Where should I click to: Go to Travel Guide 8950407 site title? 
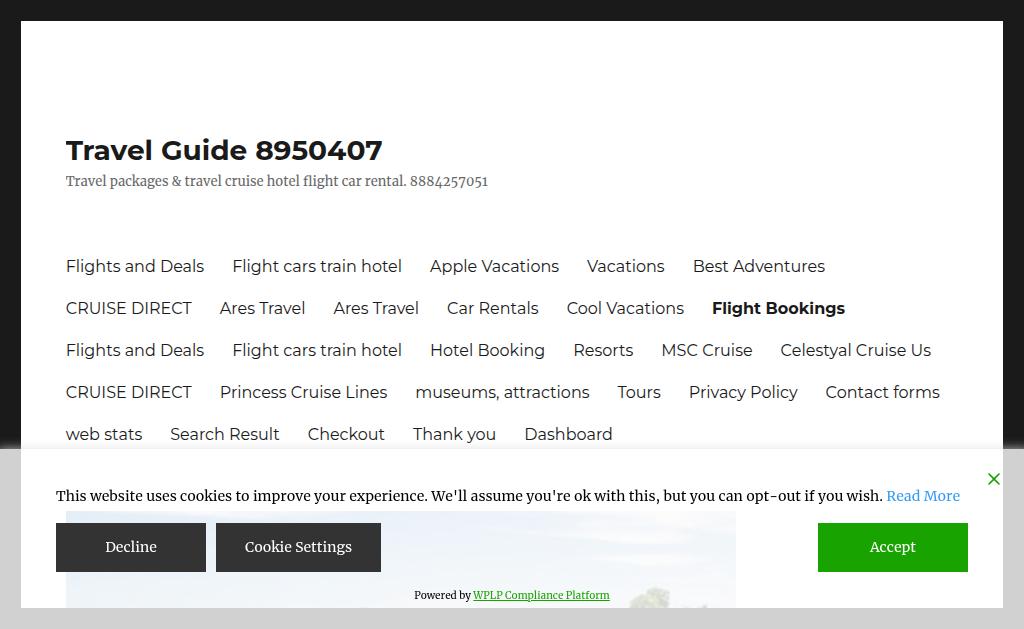pos(224,150)
